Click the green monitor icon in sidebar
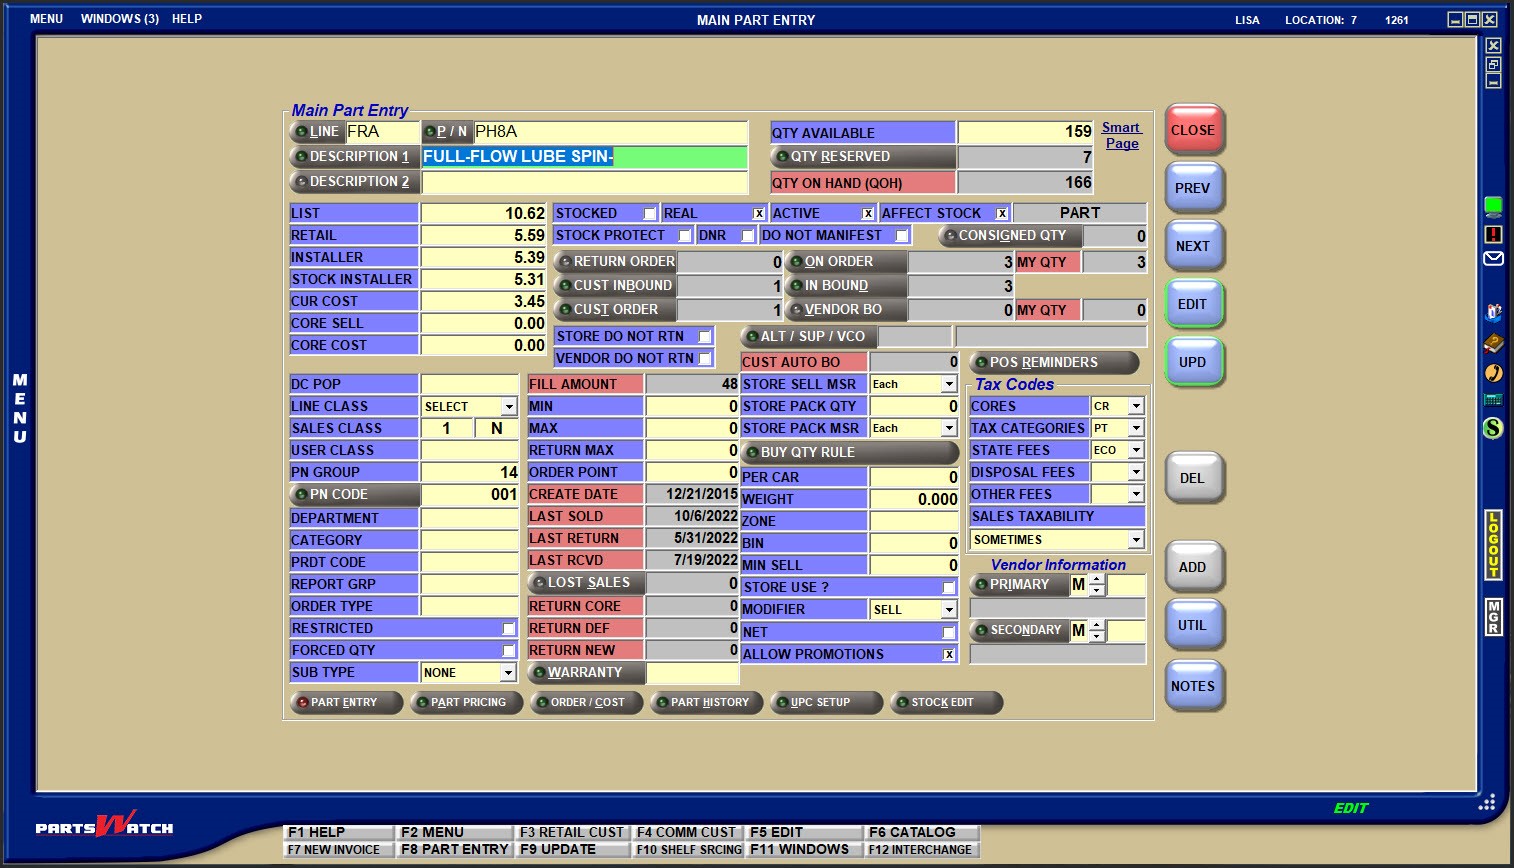 [x=1493, y=207]
